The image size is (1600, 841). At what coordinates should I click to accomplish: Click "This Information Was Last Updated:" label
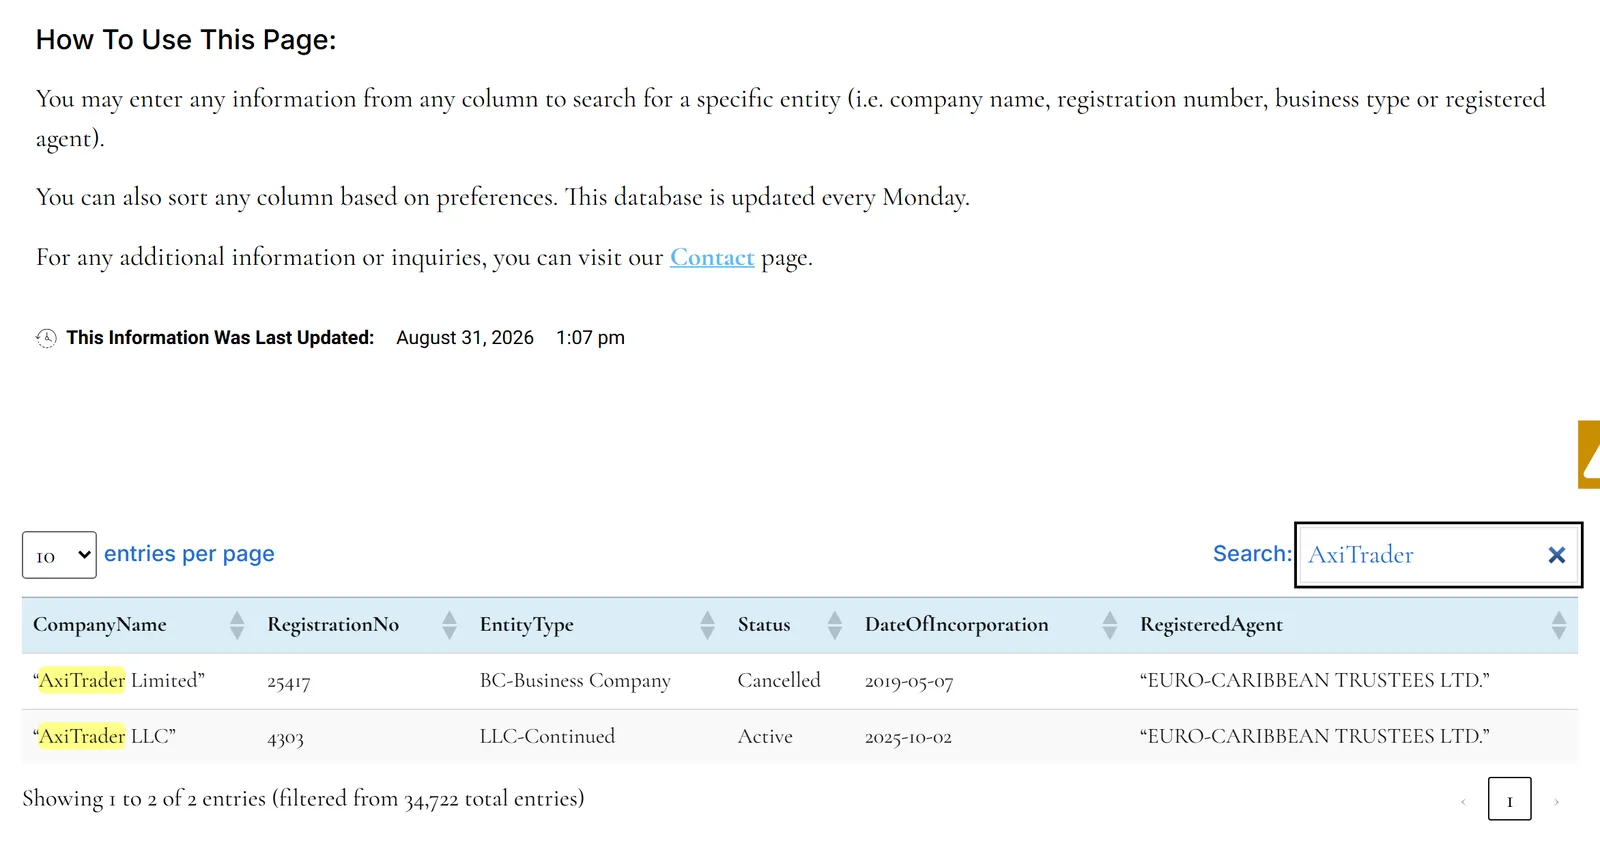[x=220, y=338]
